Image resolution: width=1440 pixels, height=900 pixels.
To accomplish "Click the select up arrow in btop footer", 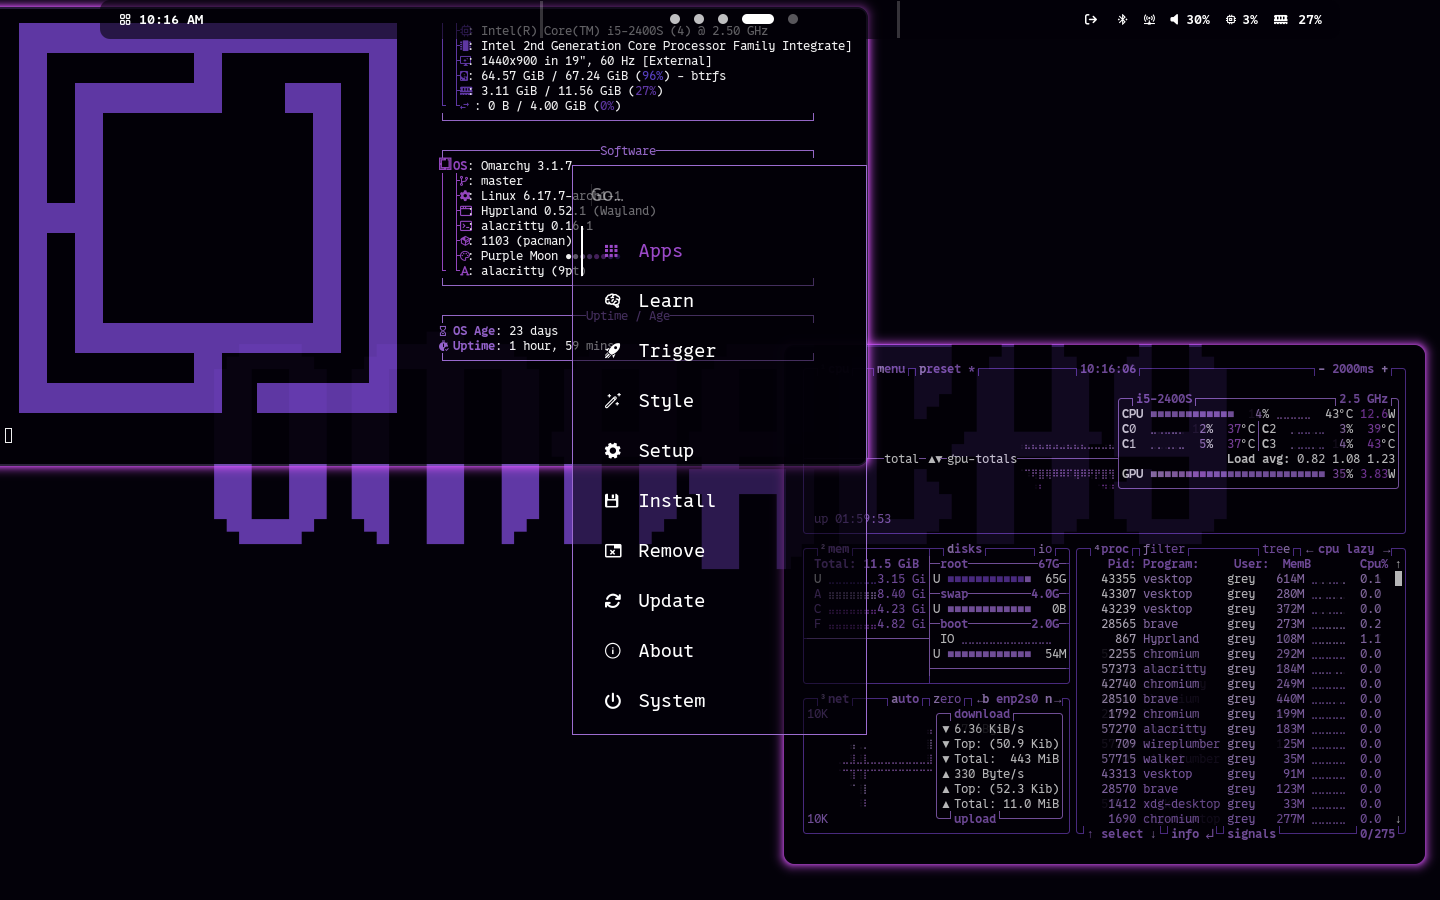I will coord(1090,834).
